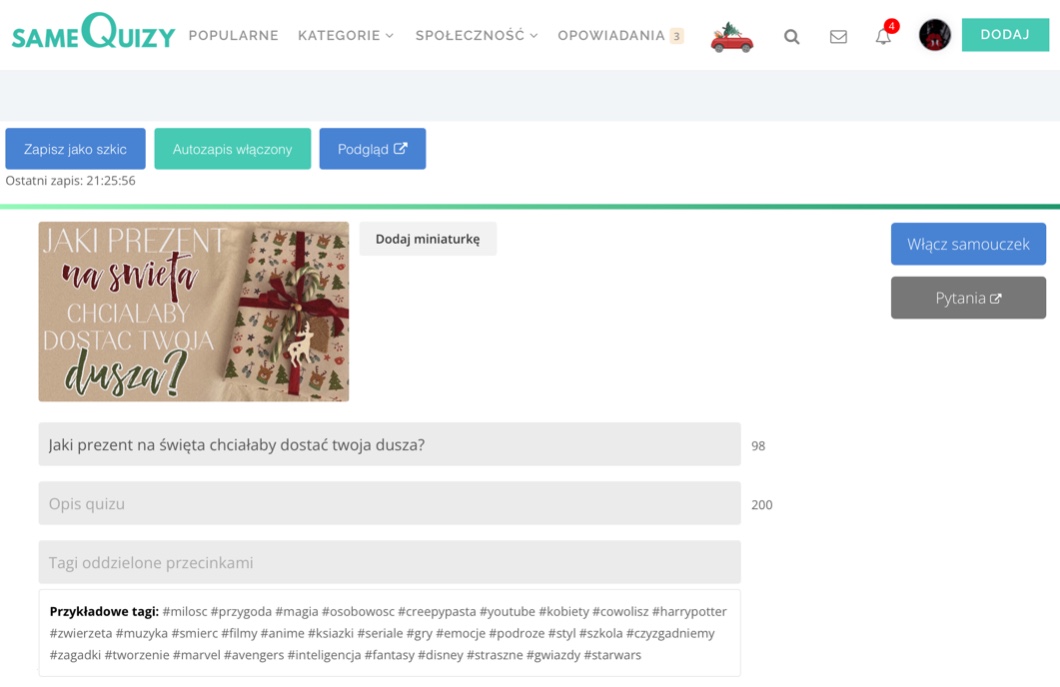Toggle the Włącz samouczek tutorial button
1060x687 pixels.
[x=968, y=244]
